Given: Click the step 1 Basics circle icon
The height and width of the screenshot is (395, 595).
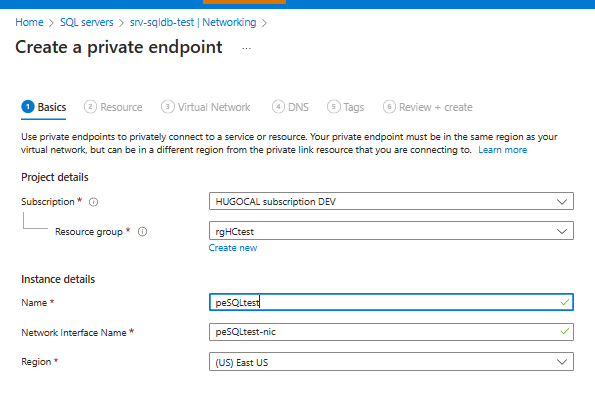Looking at the screenshot, I should [28, 107].
